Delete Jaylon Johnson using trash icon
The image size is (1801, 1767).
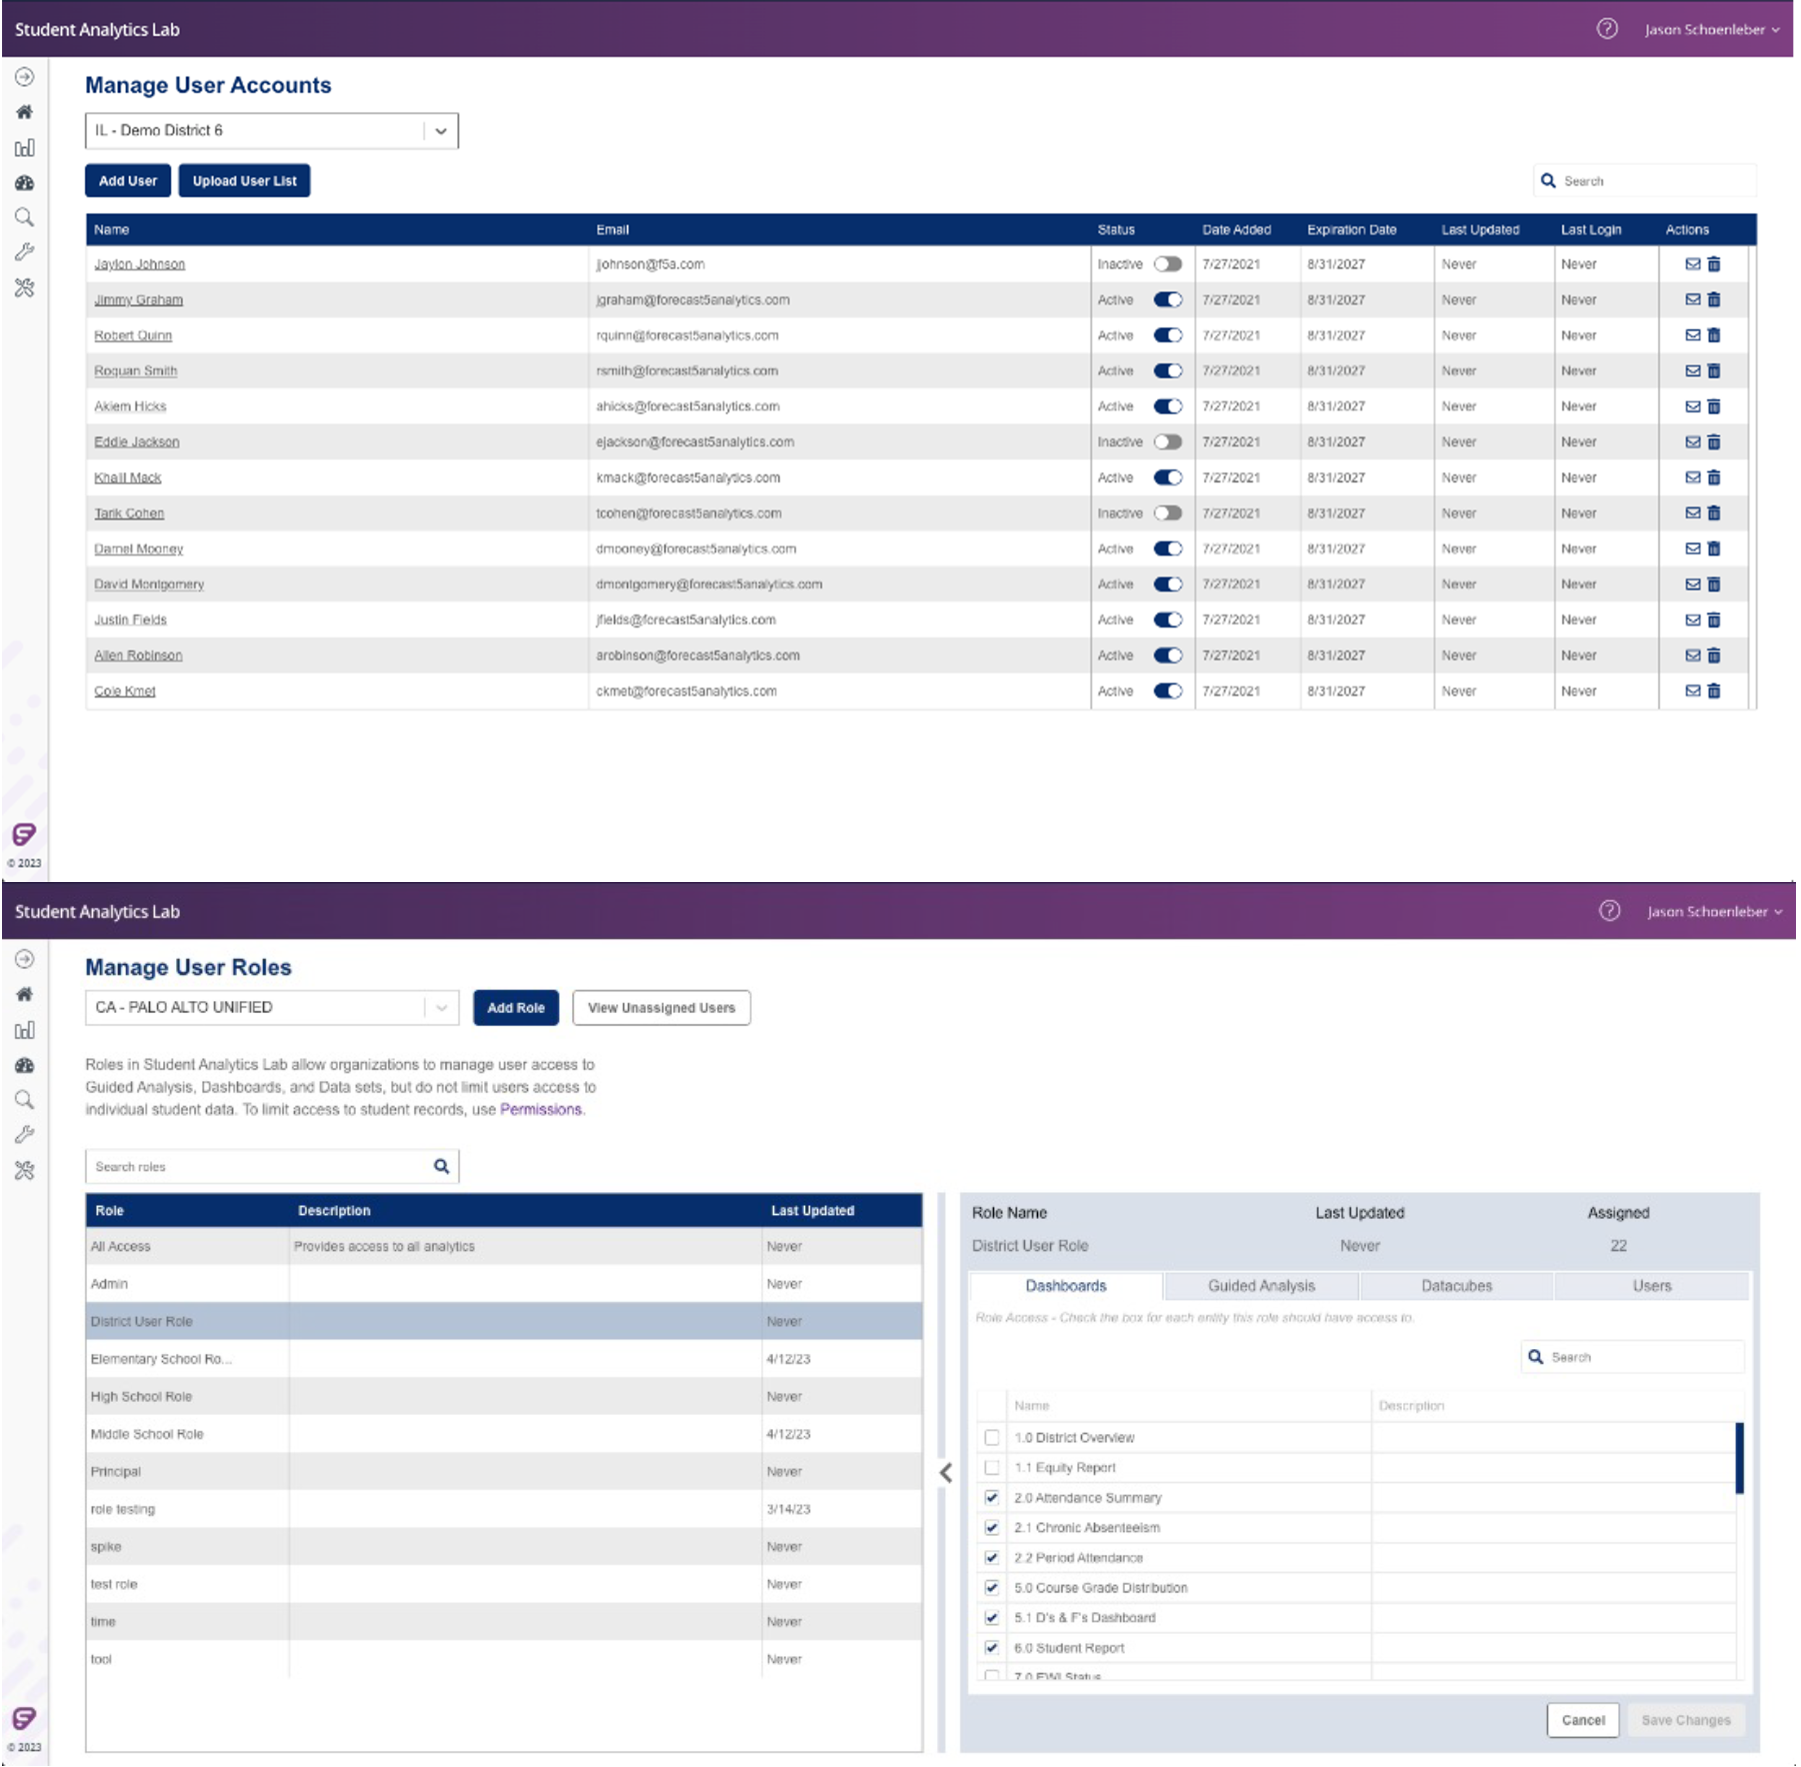1713,264
